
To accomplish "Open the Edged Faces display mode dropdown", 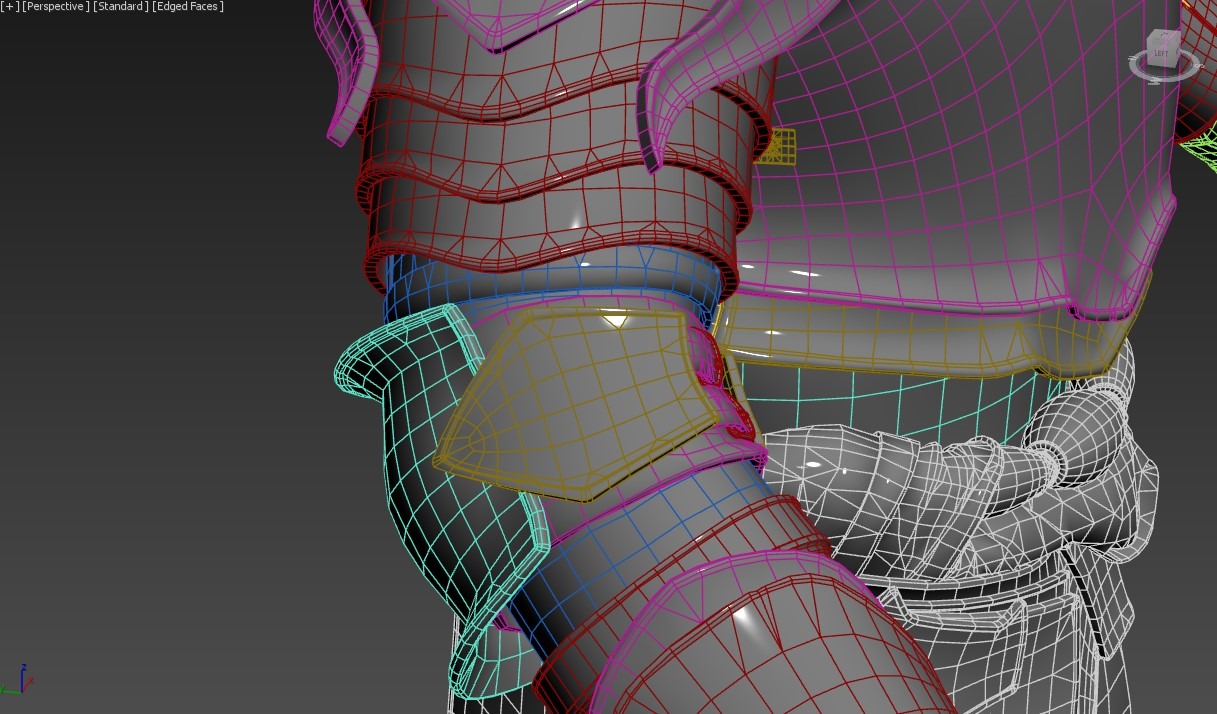I will (x=188, y=6).
